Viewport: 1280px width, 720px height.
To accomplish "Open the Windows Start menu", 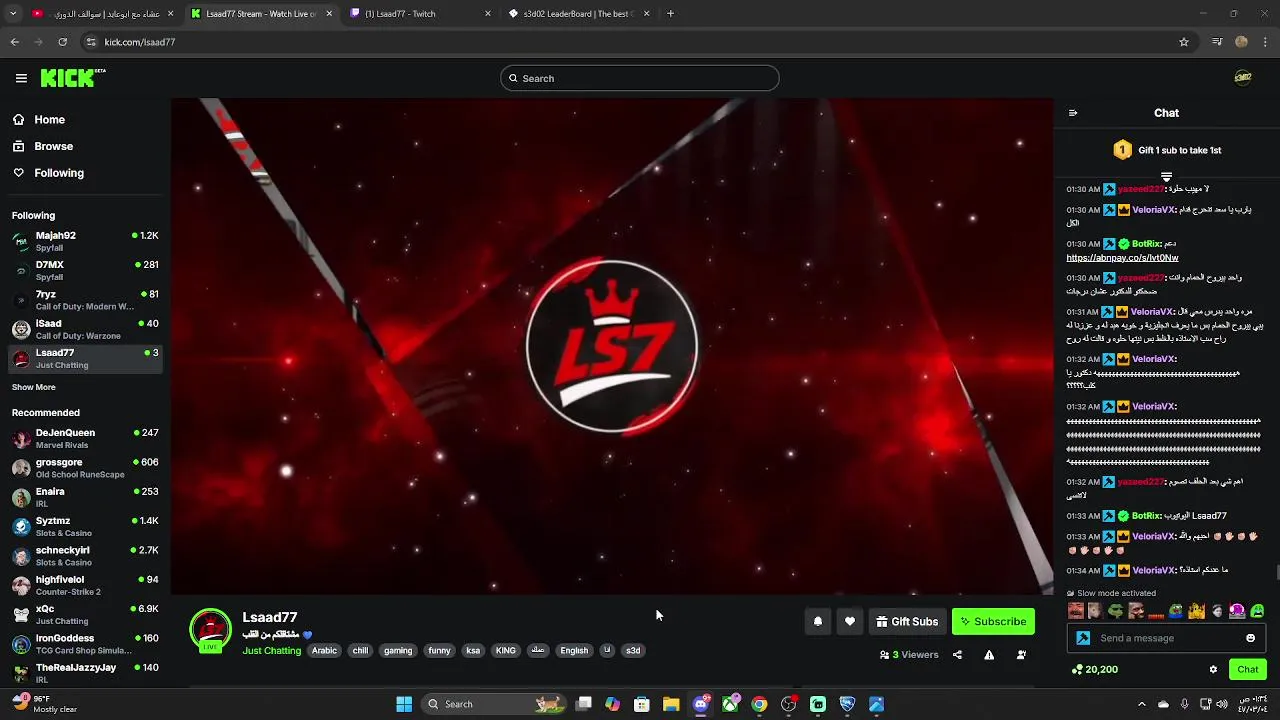I will (404, 704).
